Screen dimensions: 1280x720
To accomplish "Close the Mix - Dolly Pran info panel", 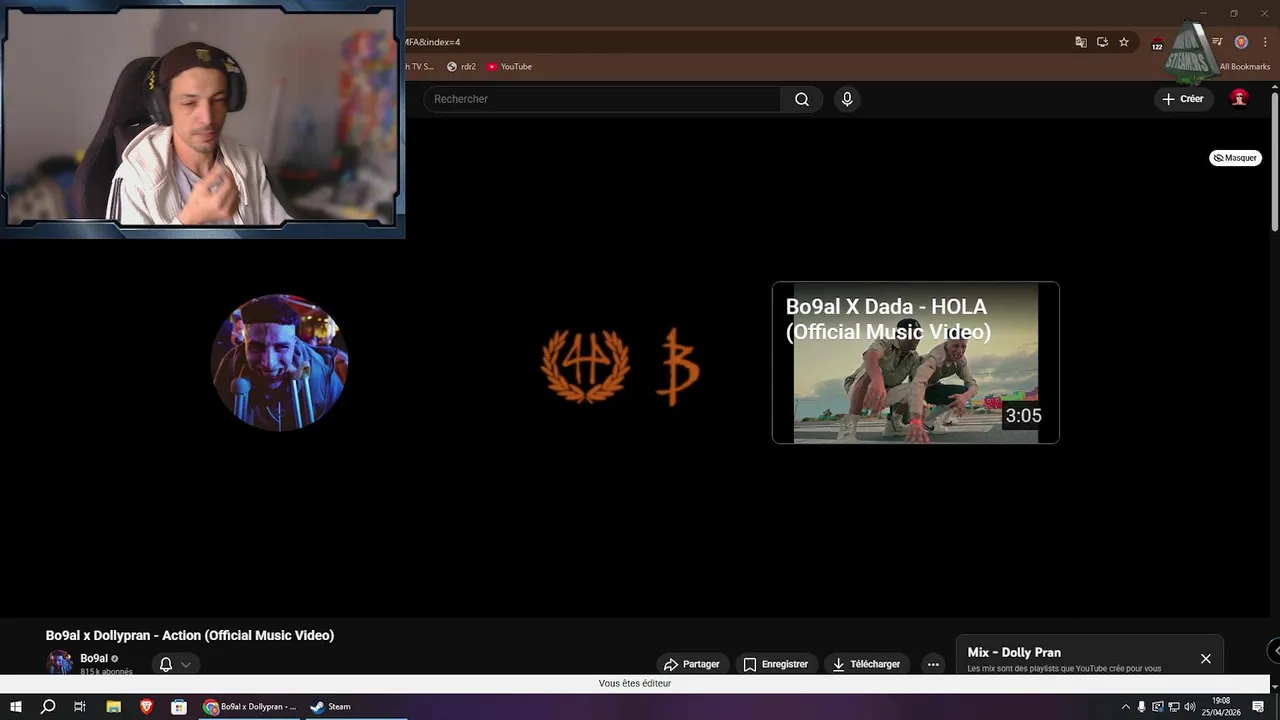I will [1206, 659].
